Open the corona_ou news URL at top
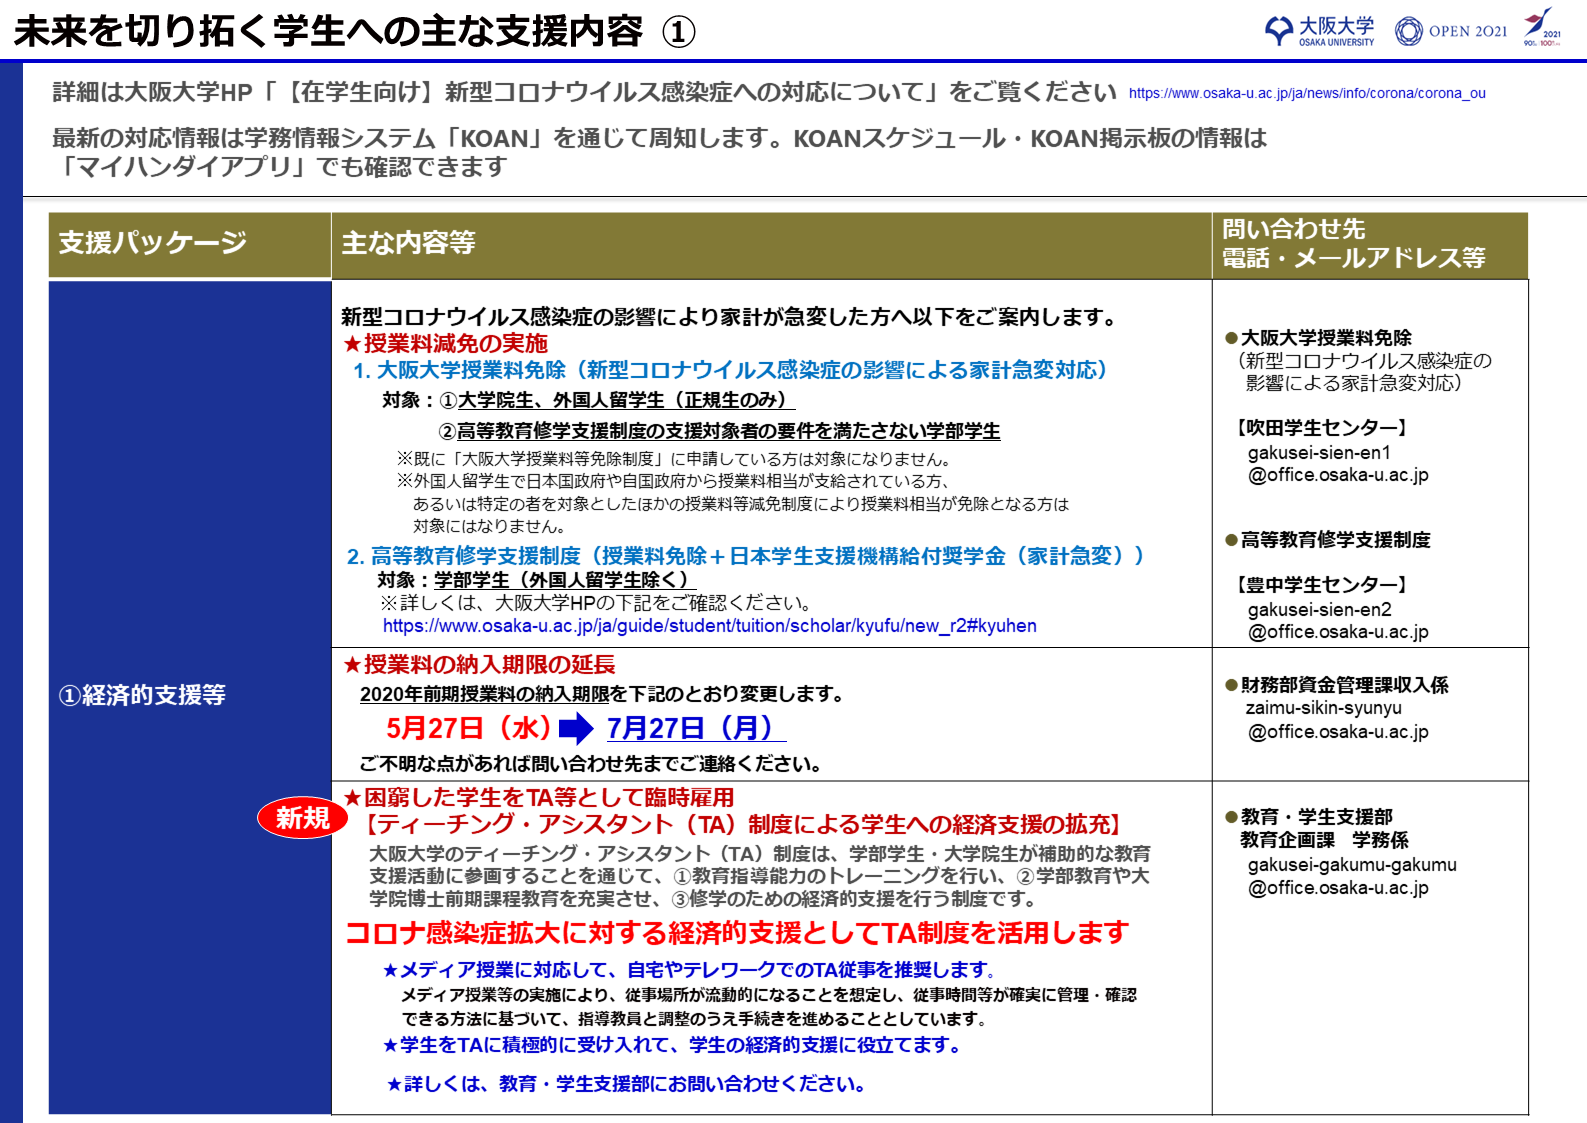 point(1306,93)
